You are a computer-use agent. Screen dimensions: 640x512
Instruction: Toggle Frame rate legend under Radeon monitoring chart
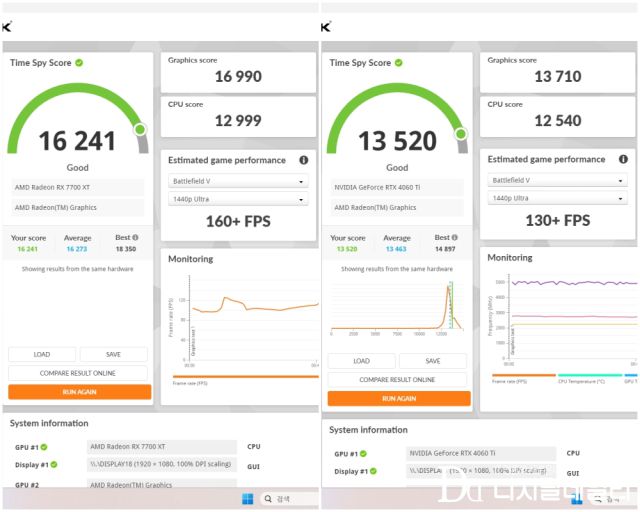[190, 383]
